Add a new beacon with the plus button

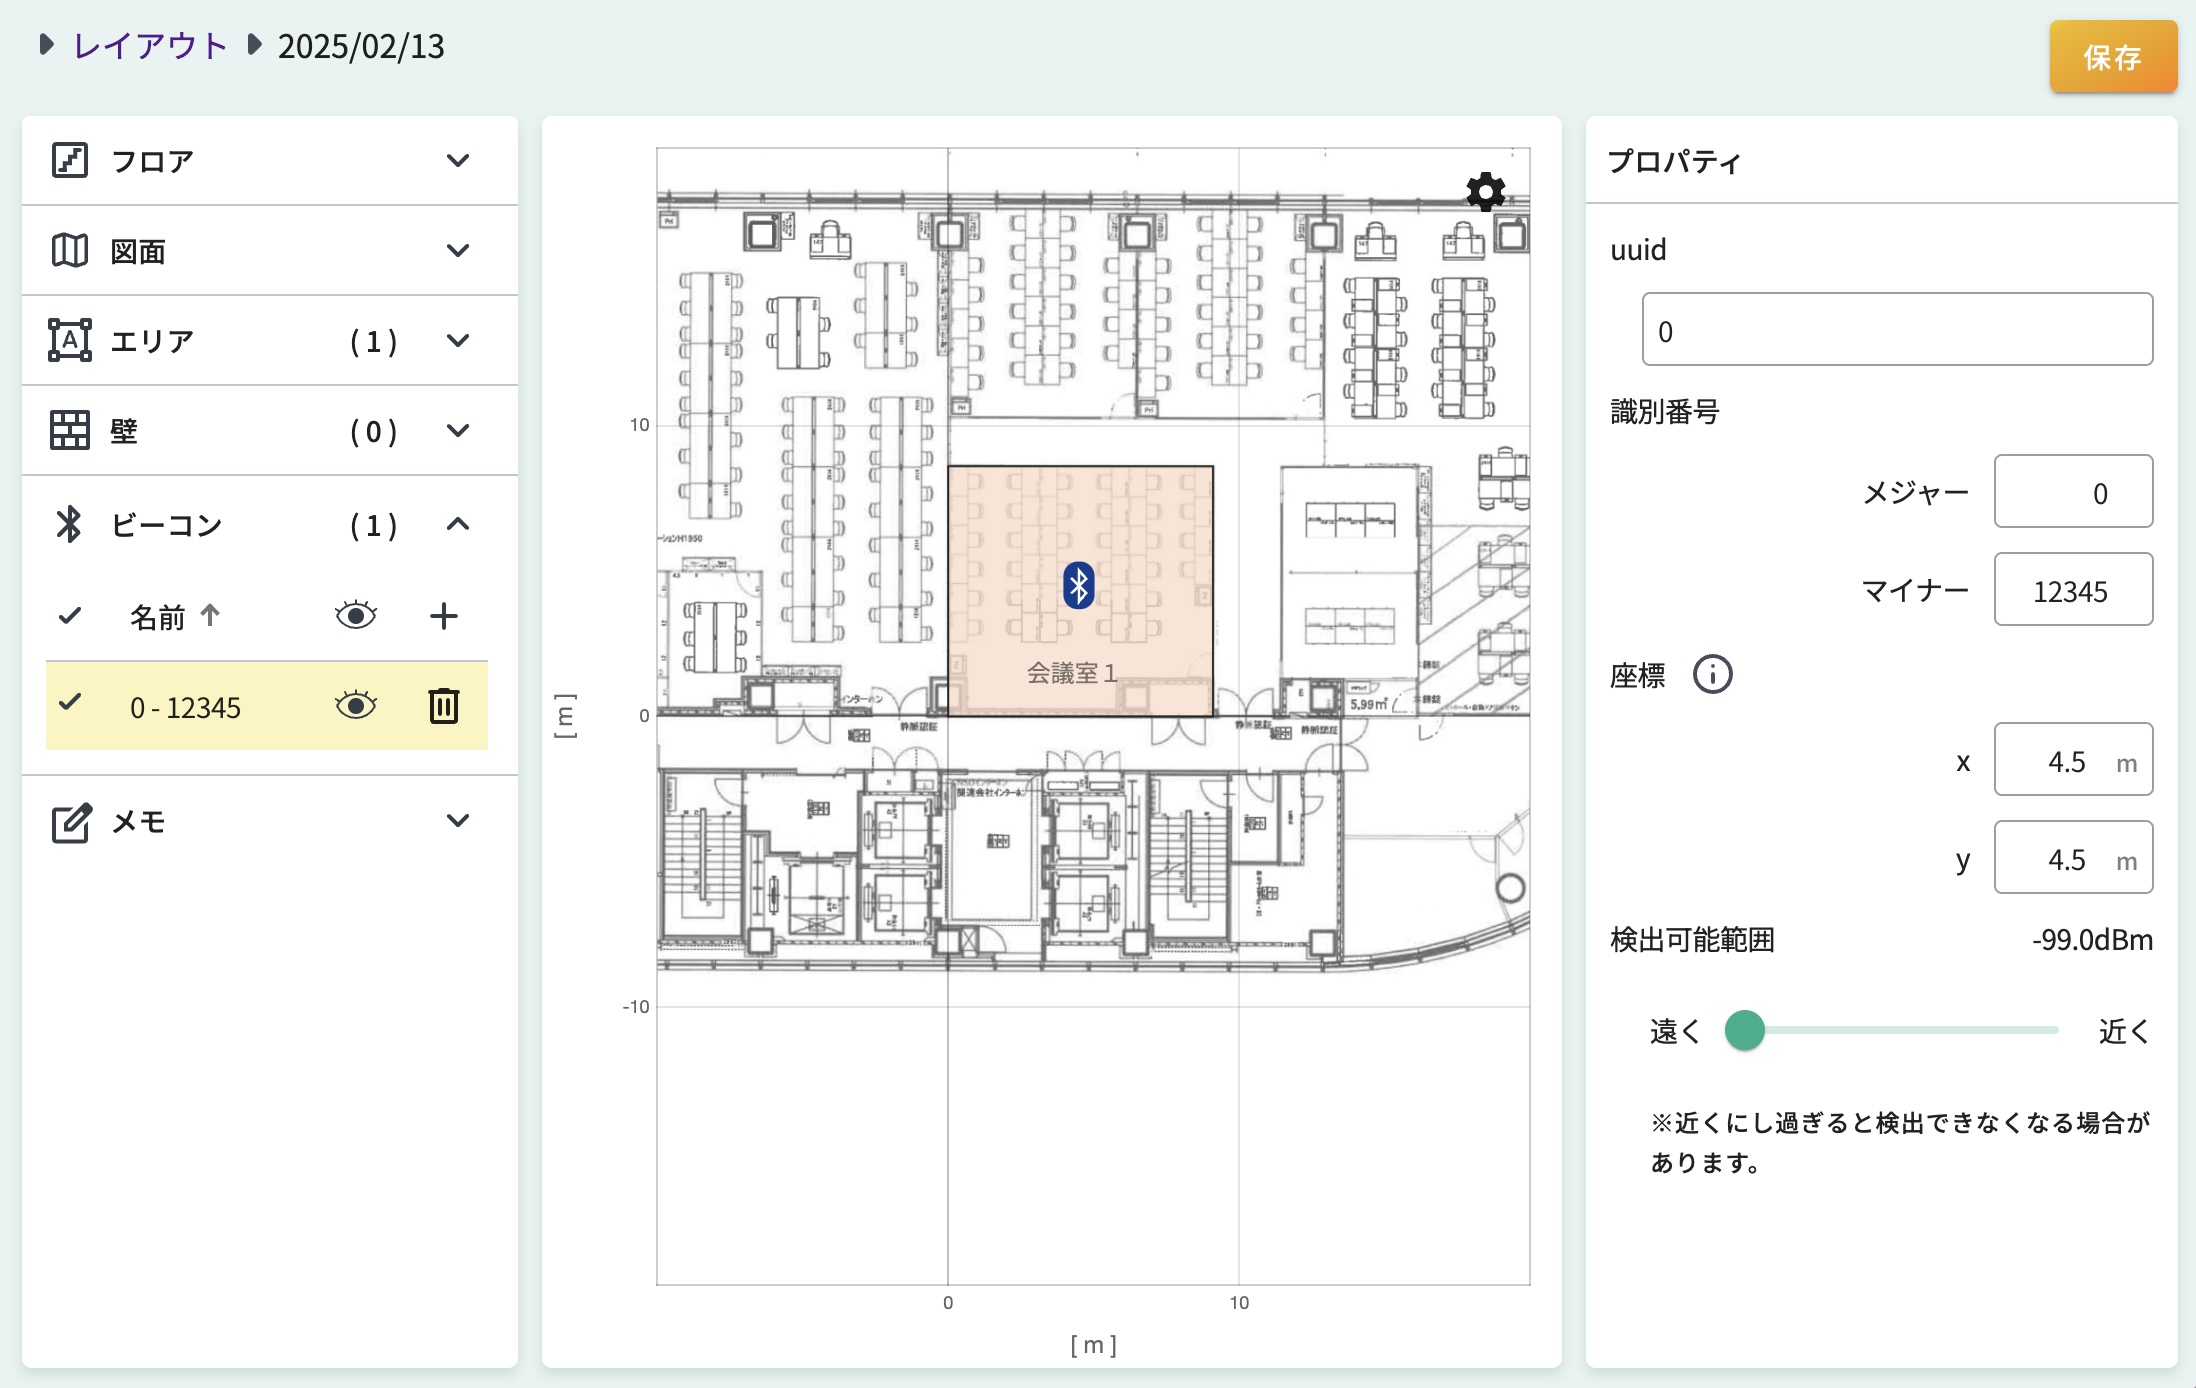[x=443, y=615]
